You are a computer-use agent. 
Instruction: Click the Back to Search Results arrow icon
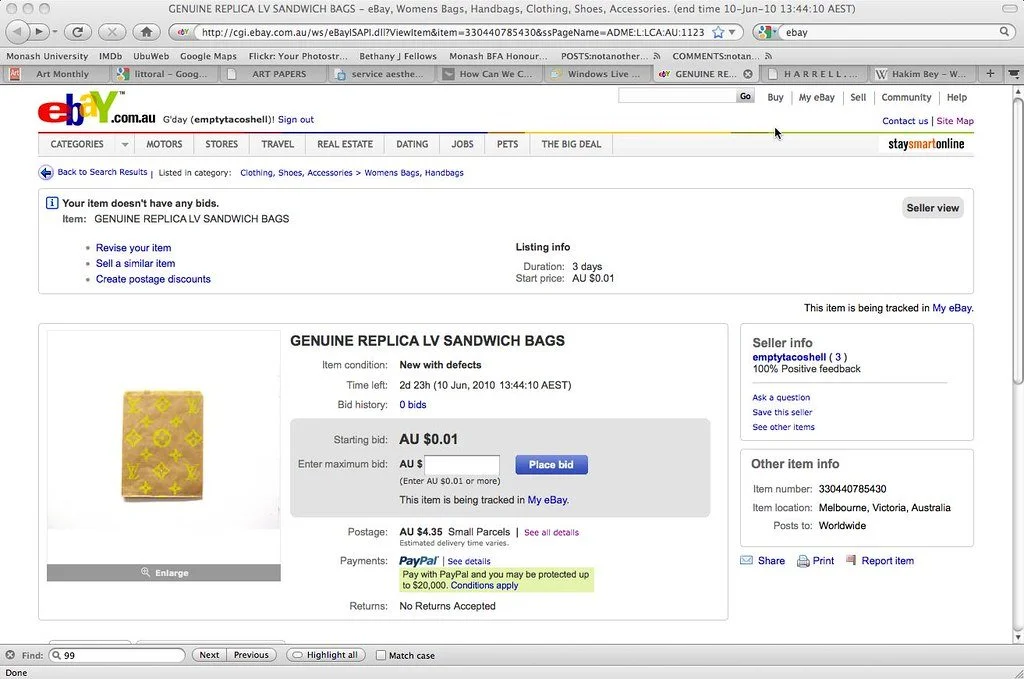pos(46,172)
